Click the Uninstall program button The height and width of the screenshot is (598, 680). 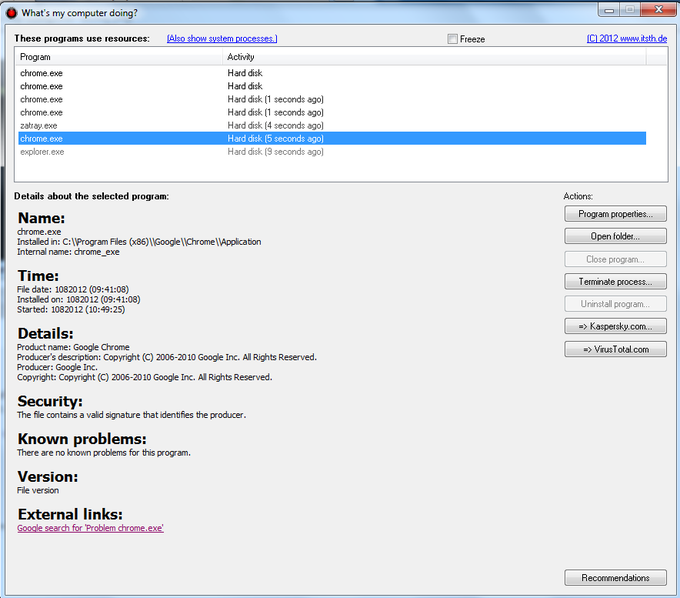pos(615,304)
